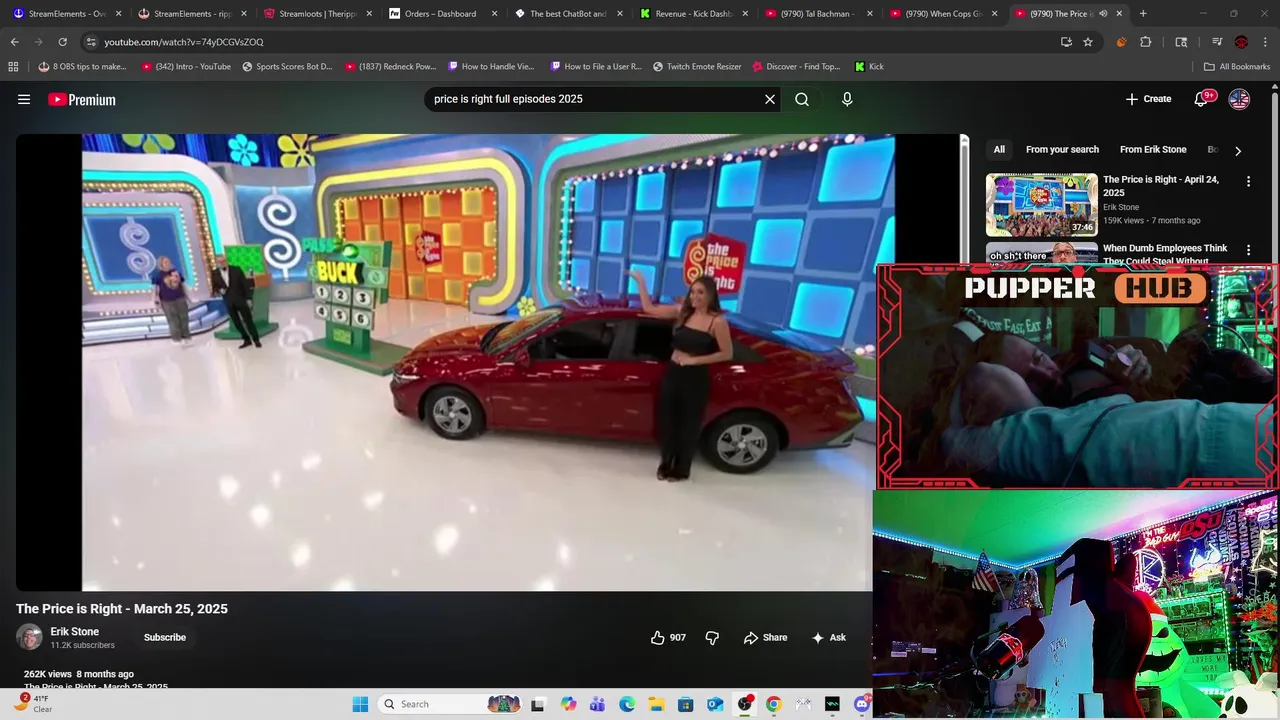Open the YouTube hamburger guide menu
The width and height of the screenshot is (1280, 720).
tap(24, 99)
